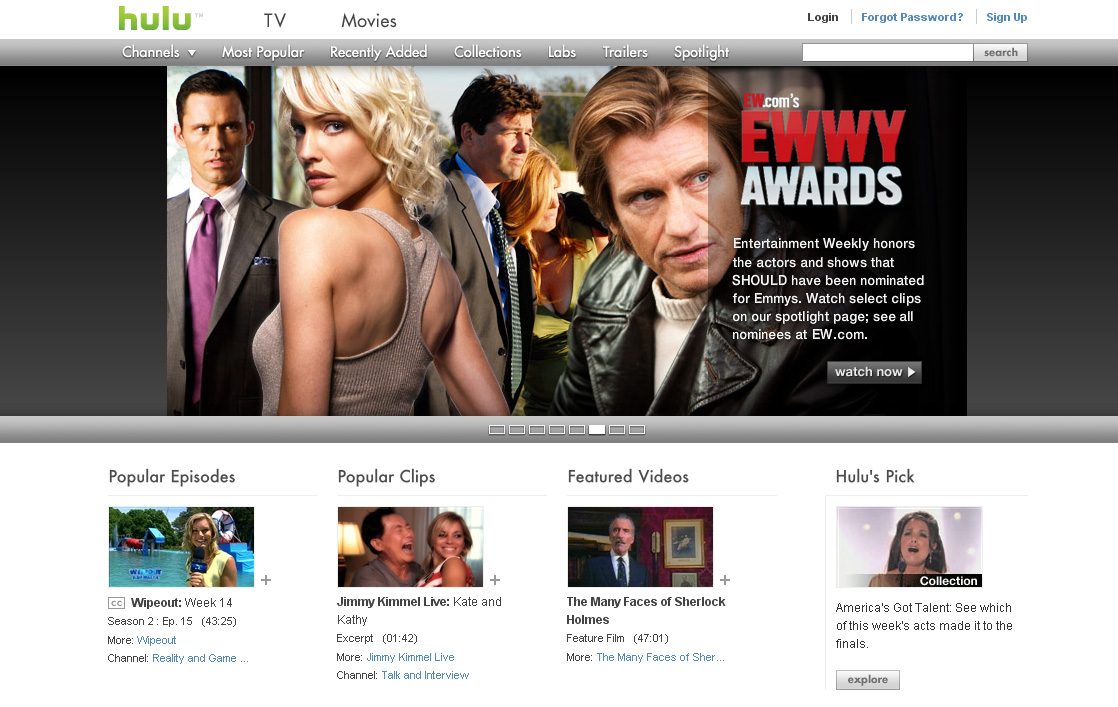Click Jimmy Kimmel Live: Kate and Kathy title
The width and height of the screenshot is (1118, 707).
coord(419,611)
